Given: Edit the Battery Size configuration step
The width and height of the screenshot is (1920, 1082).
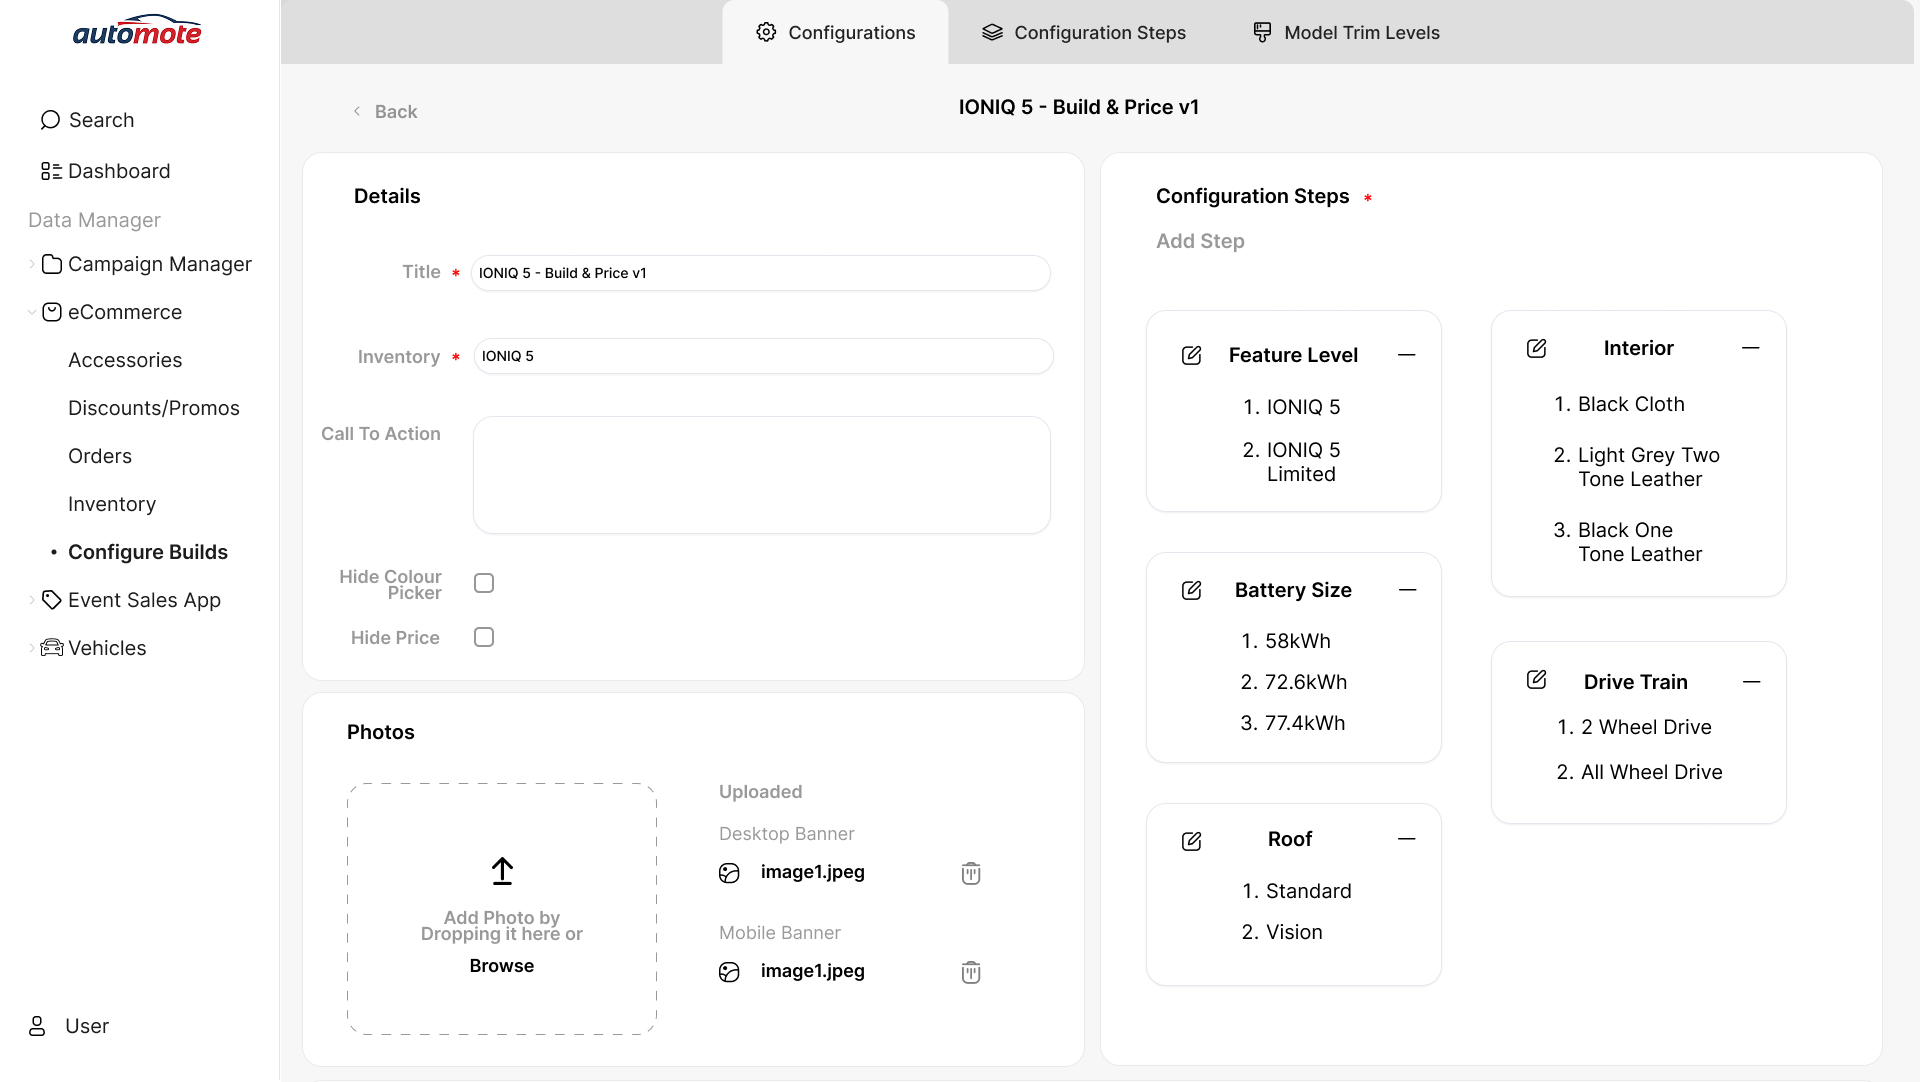Looking at the screenshot, I should click(1191, 590).
